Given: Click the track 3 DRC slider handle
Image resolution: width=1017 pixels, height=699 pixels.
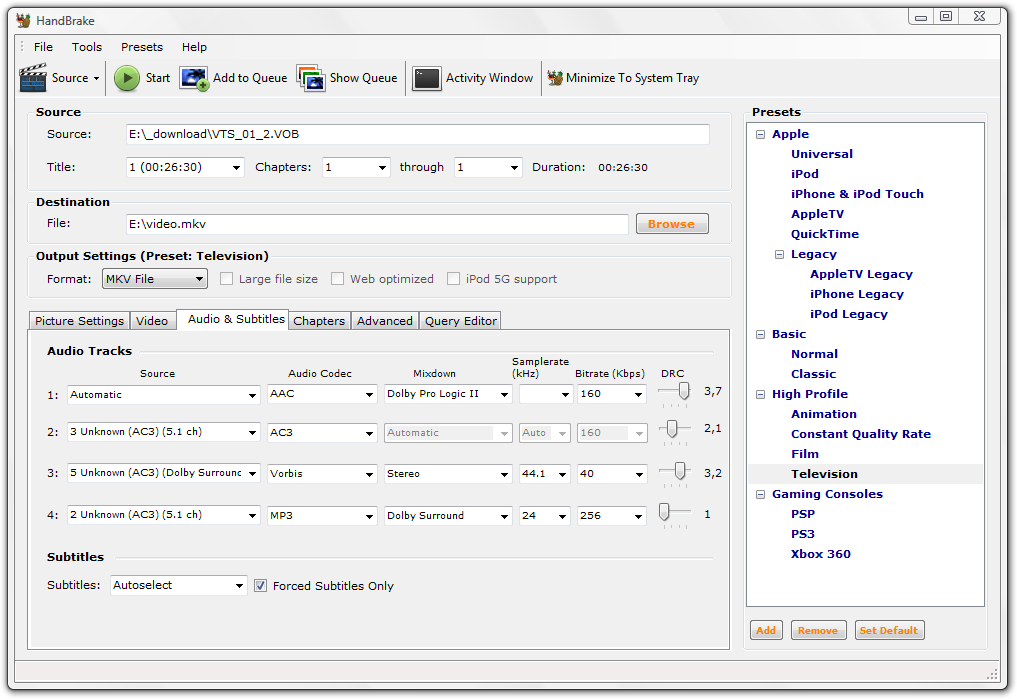Looking at the screenshot, I should point(680,471).
